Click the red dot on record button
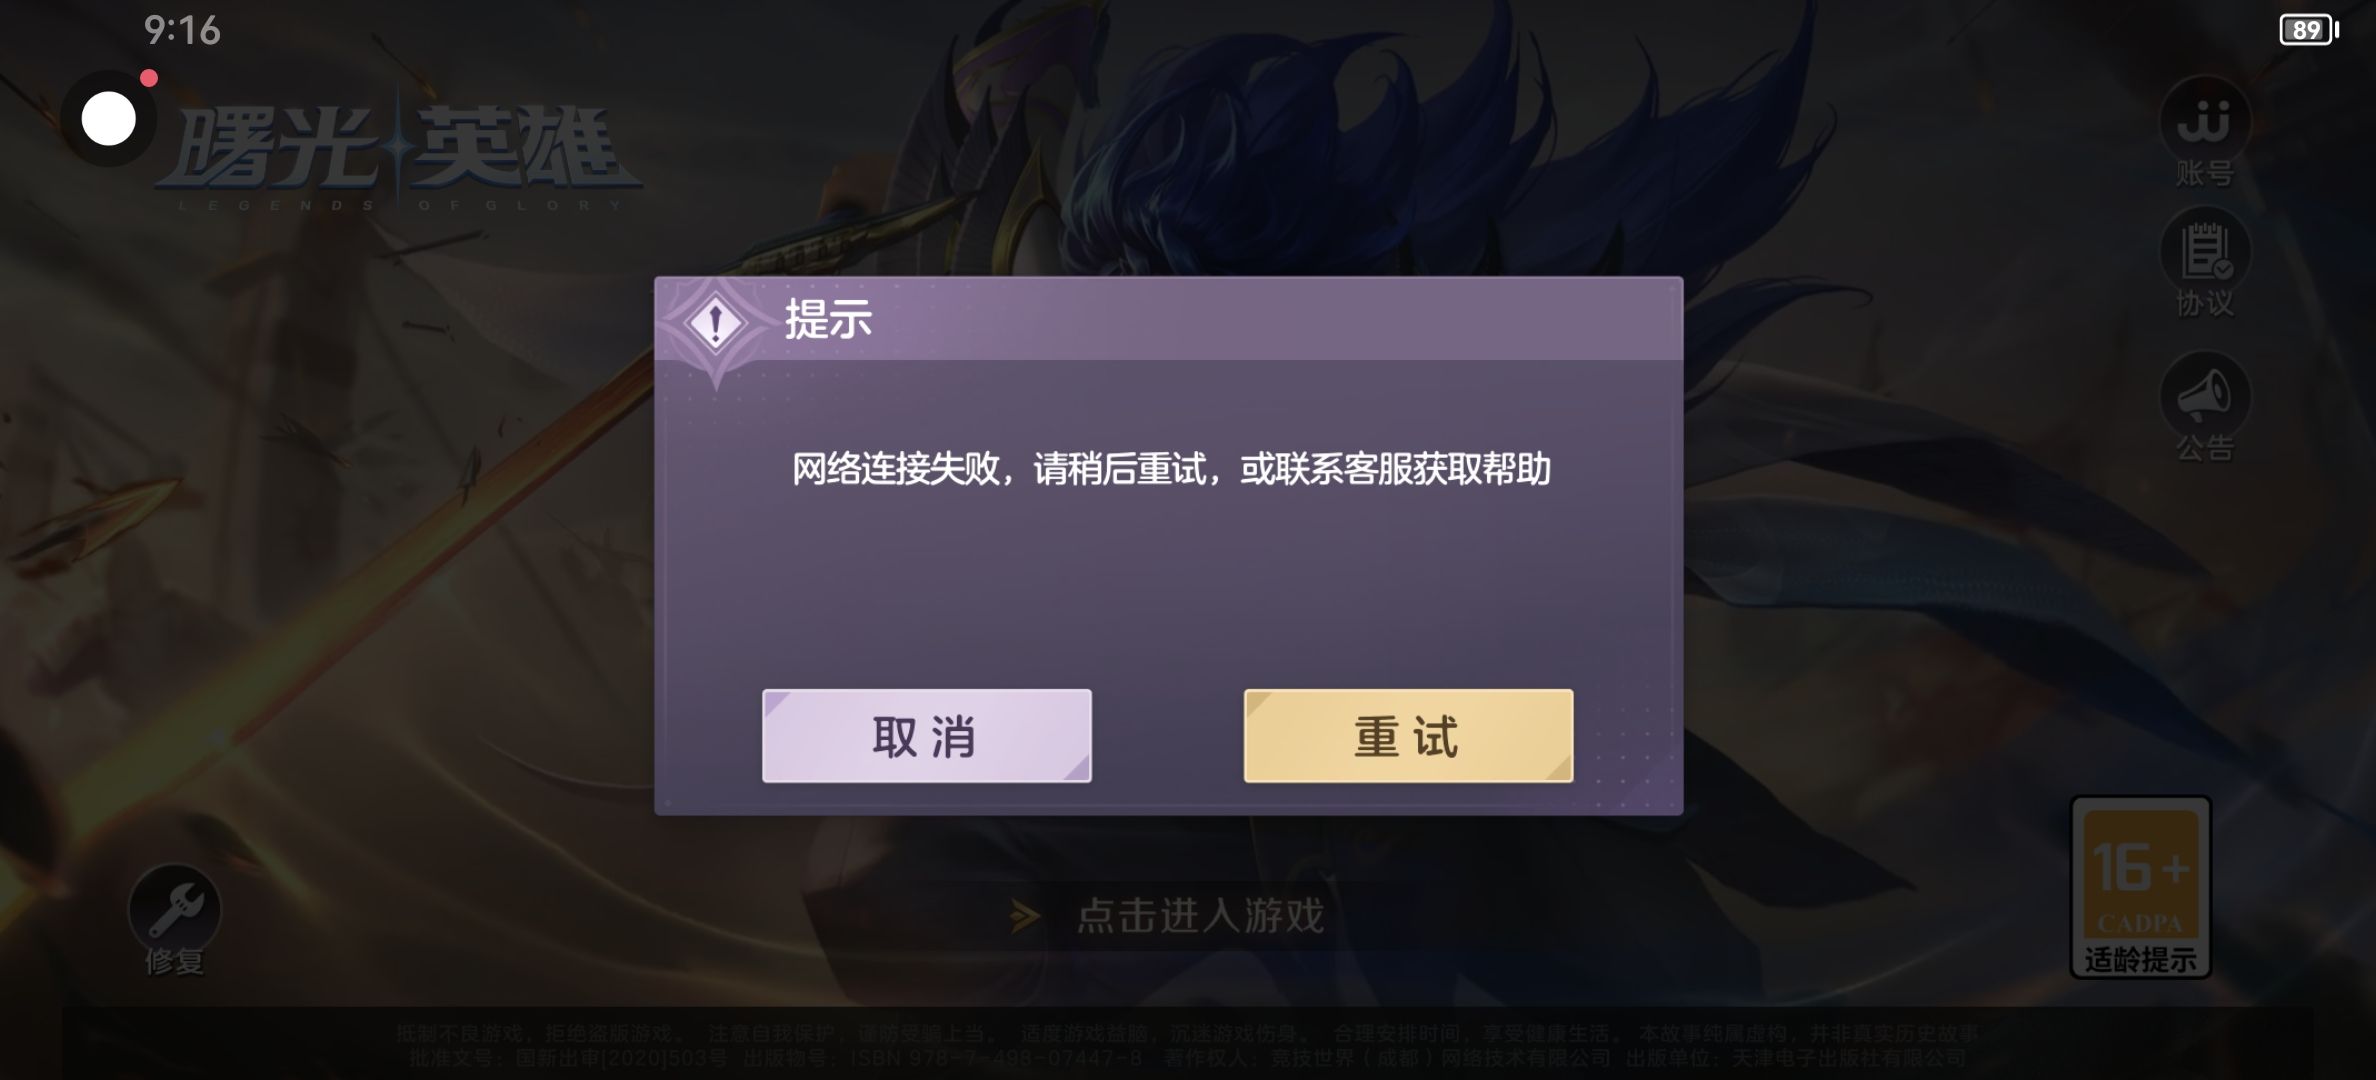The image size is (2376, 1080). pos(149,78)
